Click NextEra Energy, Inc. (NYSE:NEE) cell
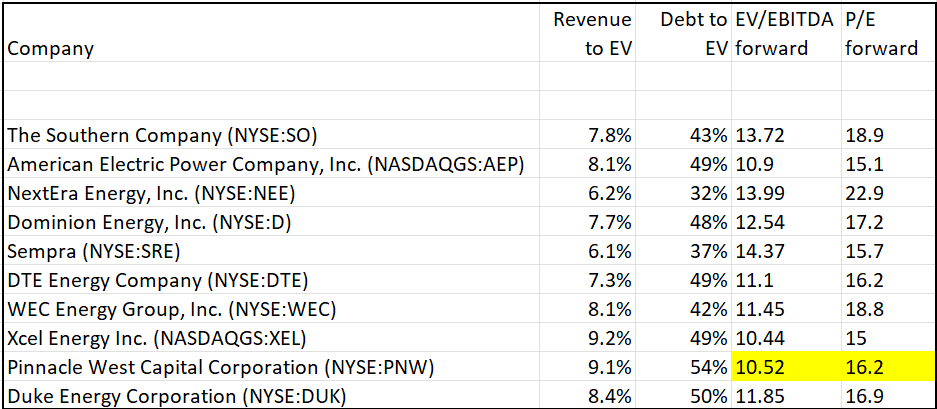937x409 pixels. (x=271, y=193)
